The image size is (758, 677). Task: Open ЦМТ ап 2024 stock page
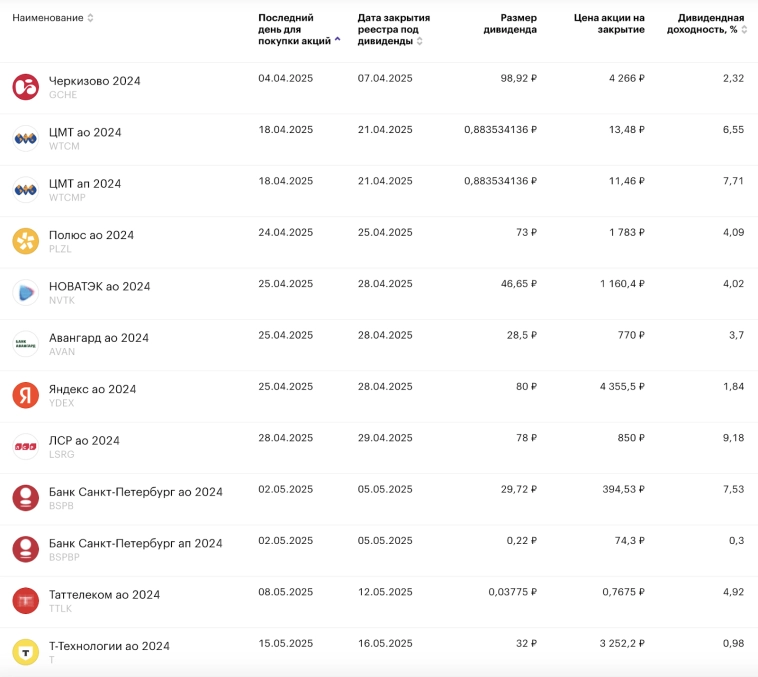click(85, 184)
